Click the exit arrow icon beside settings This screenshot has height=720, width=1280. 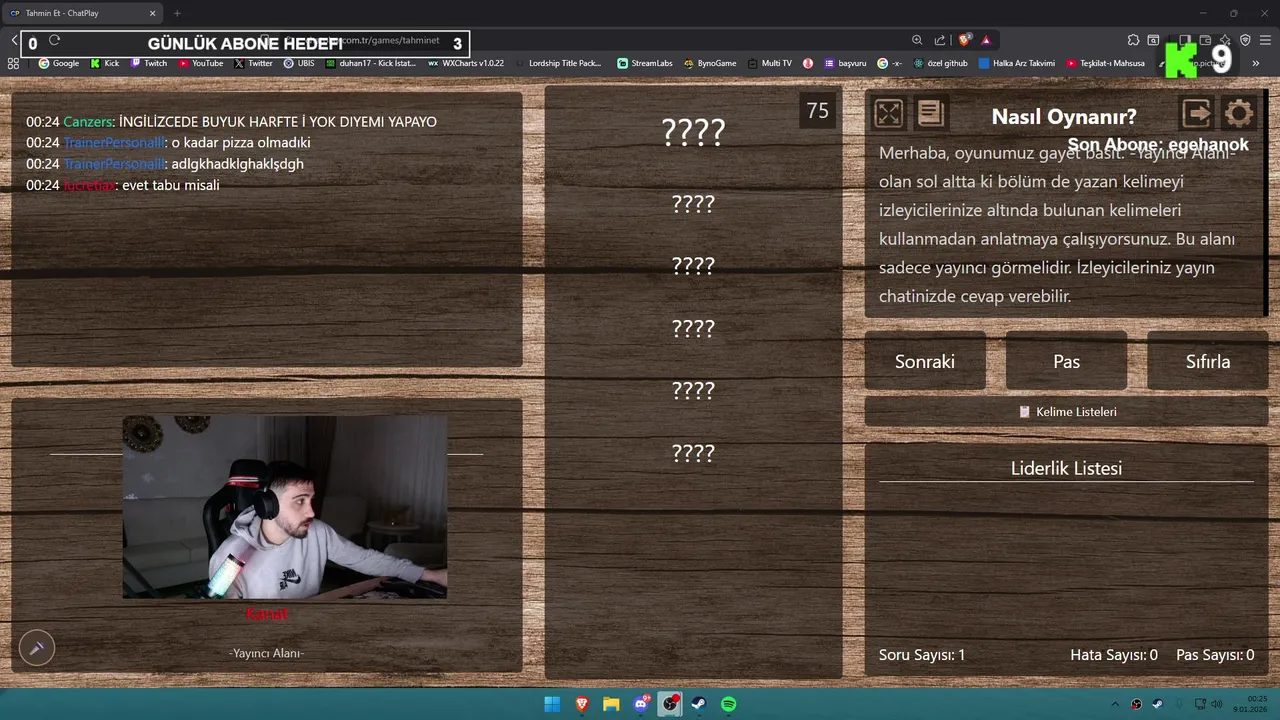click(1197, 113)
